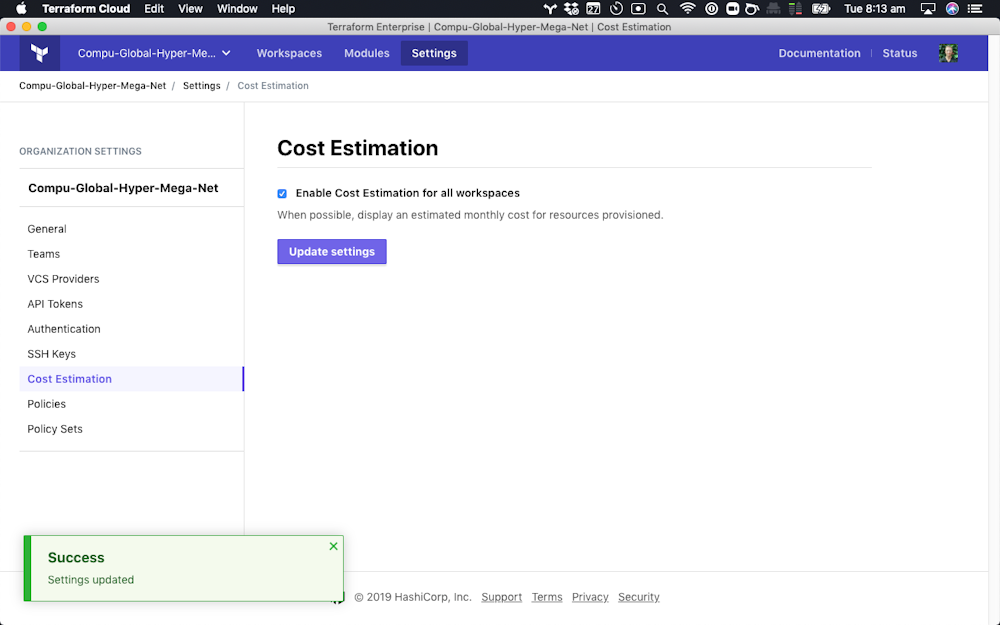Open Notification Center from the menu bar
Image resolution: width=1000 pixels, height=625 pixels.
pyautogui.click(x=977, y=8)
